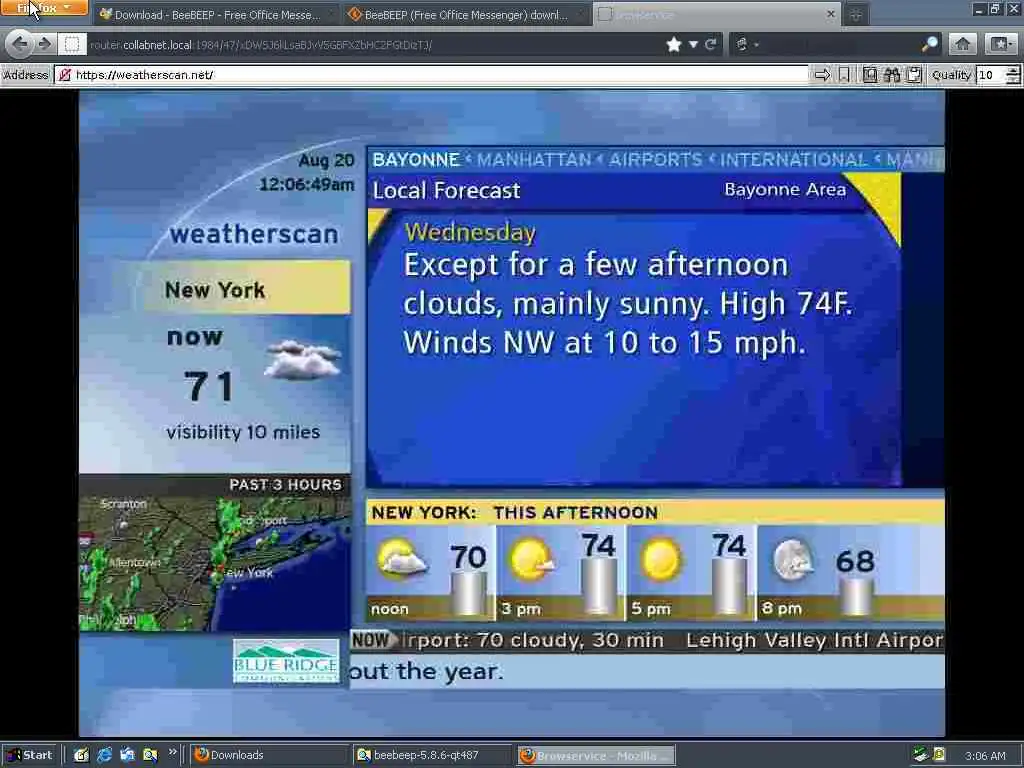
Task: Reload the page with the refresh icon
Action: [x=711, y=44]
